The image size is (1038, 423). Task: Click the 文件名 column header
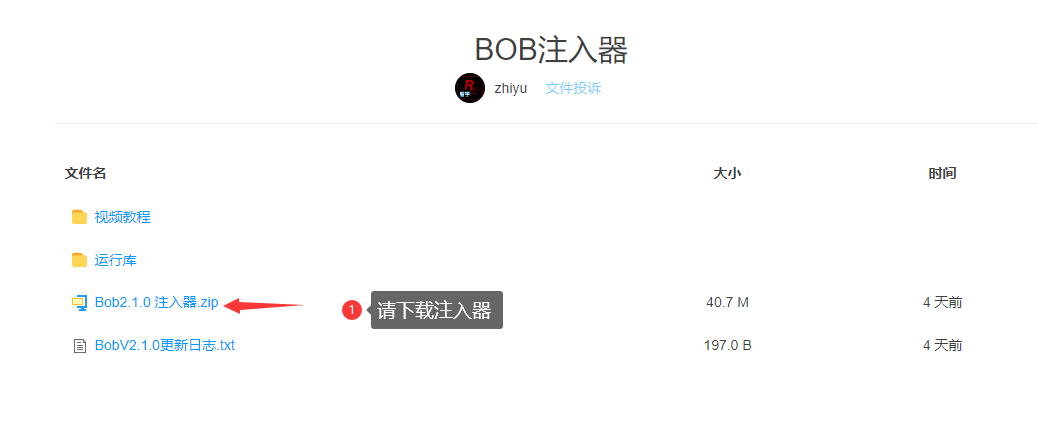tap(85, 173)
